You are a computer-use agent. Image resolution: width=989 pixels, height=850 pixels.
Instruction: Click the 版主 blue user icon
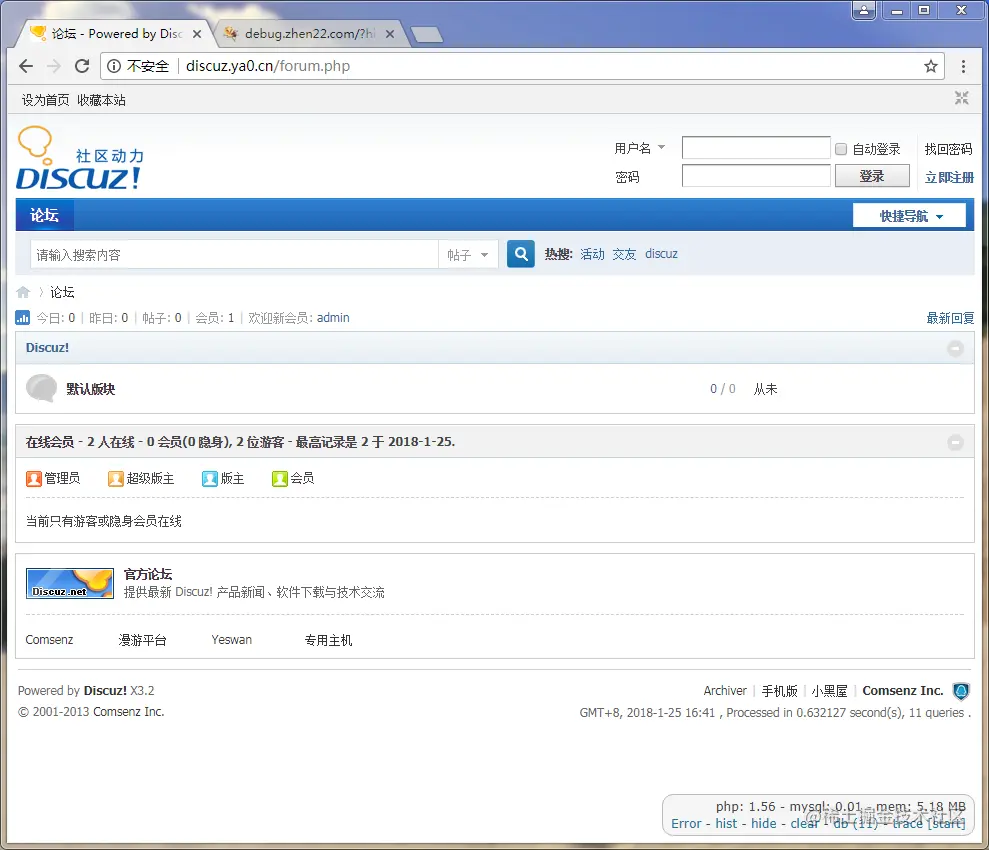pyautogui.click(x=209, y=479)
